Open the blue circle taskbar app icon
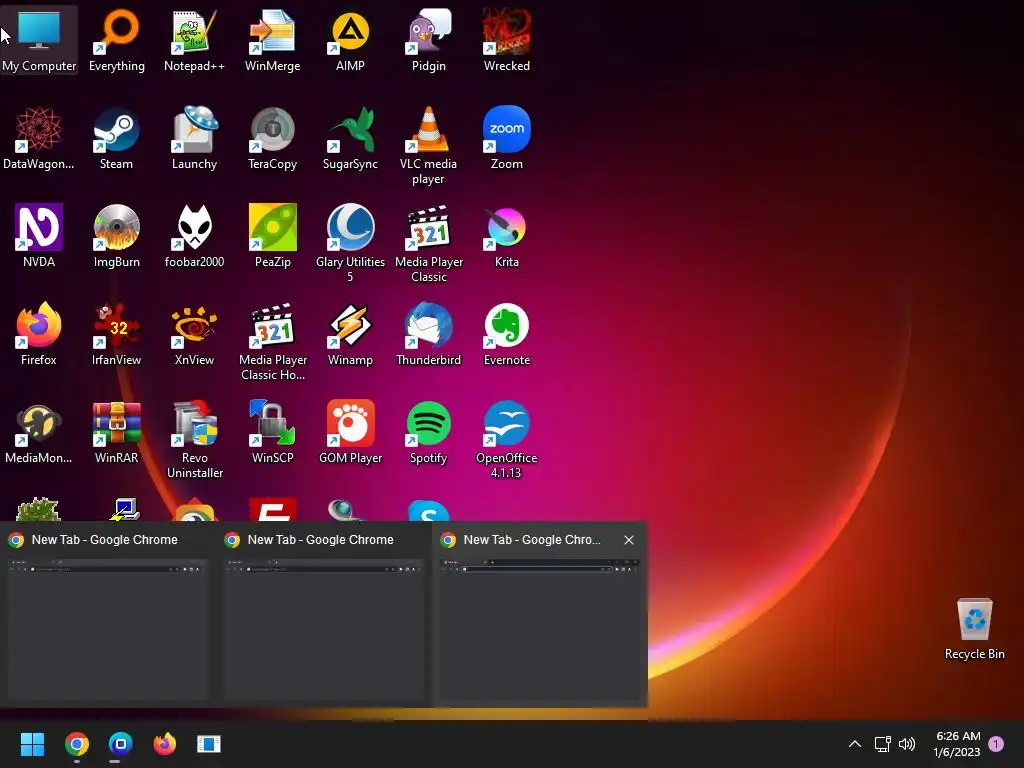This screenshot has height=768, width=1024. click(x=120, y=744)
